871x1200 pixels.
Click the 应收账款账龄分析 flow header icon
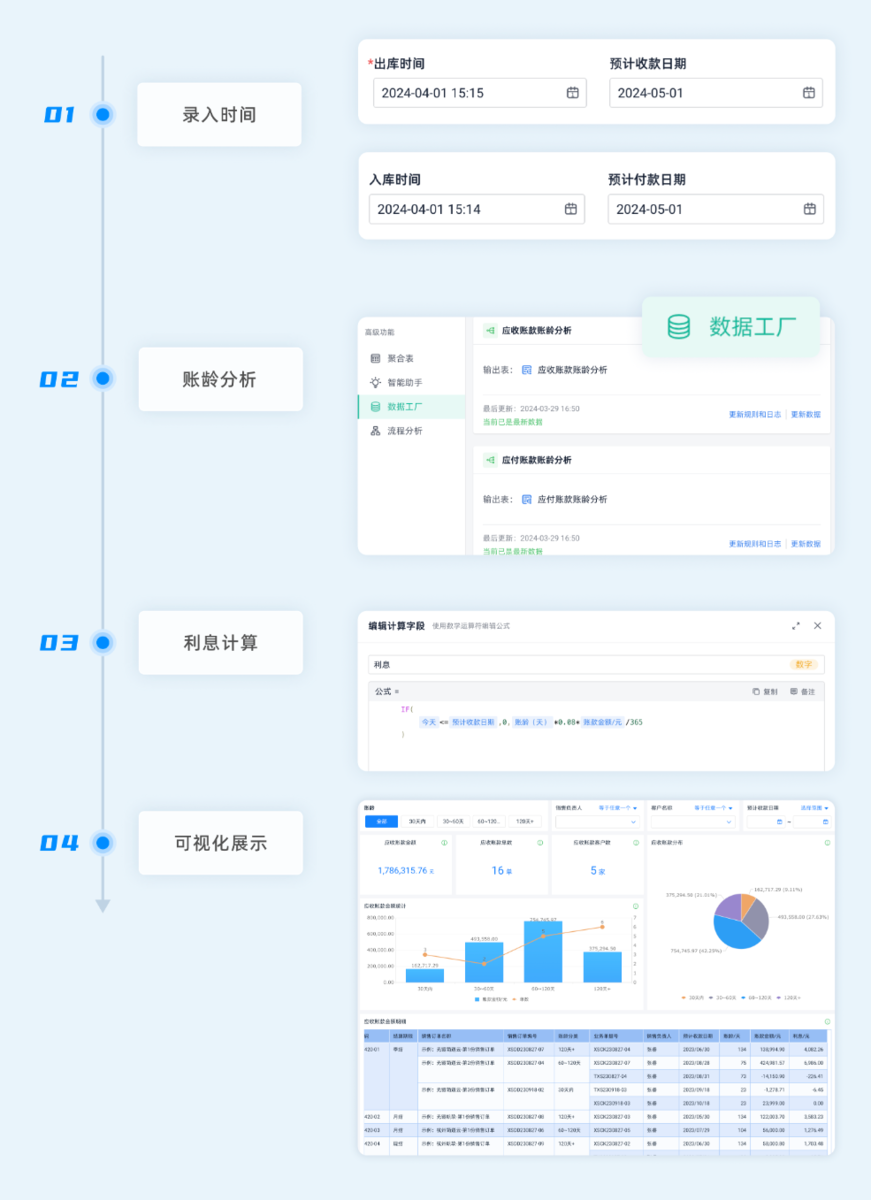(x=491, y=330)
